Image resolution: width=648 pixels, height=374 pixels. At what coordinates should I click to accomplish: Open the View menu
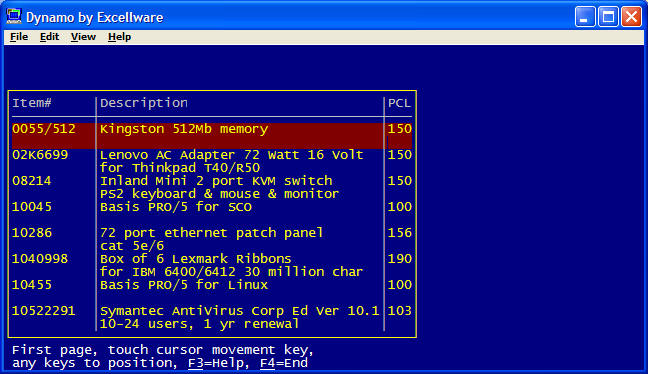(x=83, y=37)
